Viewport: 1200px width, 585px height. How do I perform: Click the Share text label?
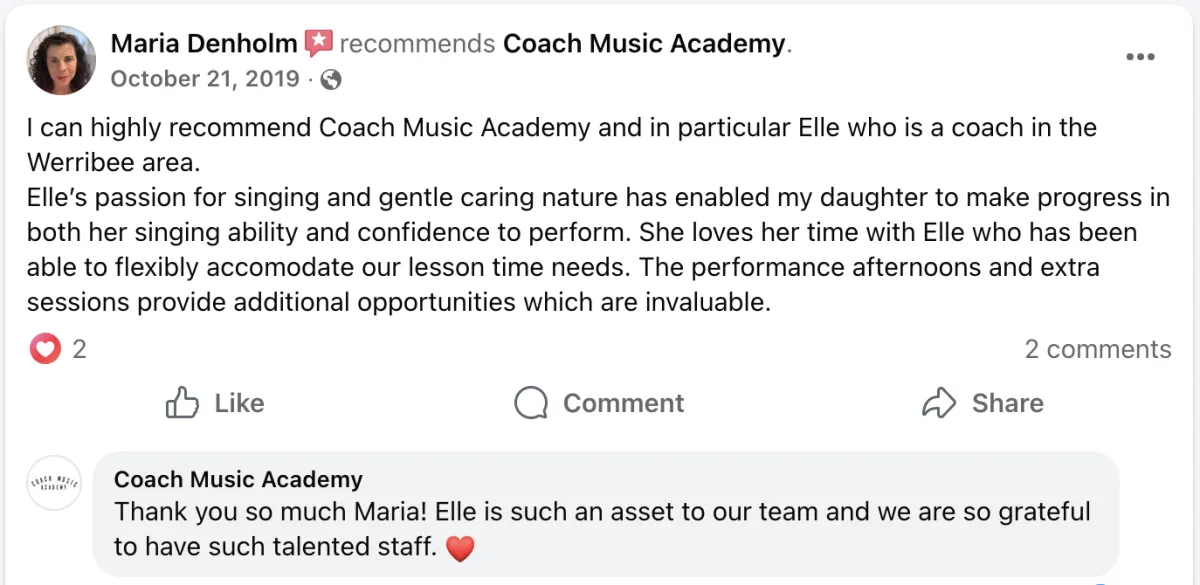1007,403
